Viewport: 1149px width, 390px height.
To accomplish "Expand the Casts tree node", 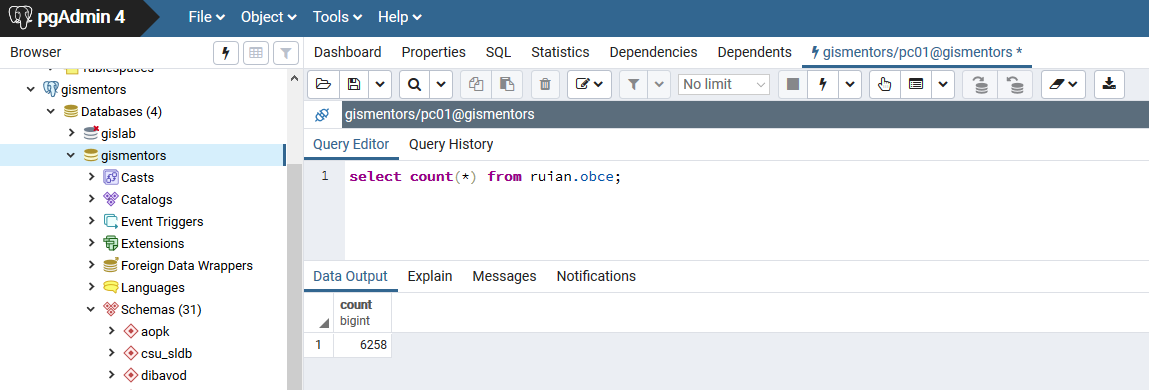I will 91,177.
